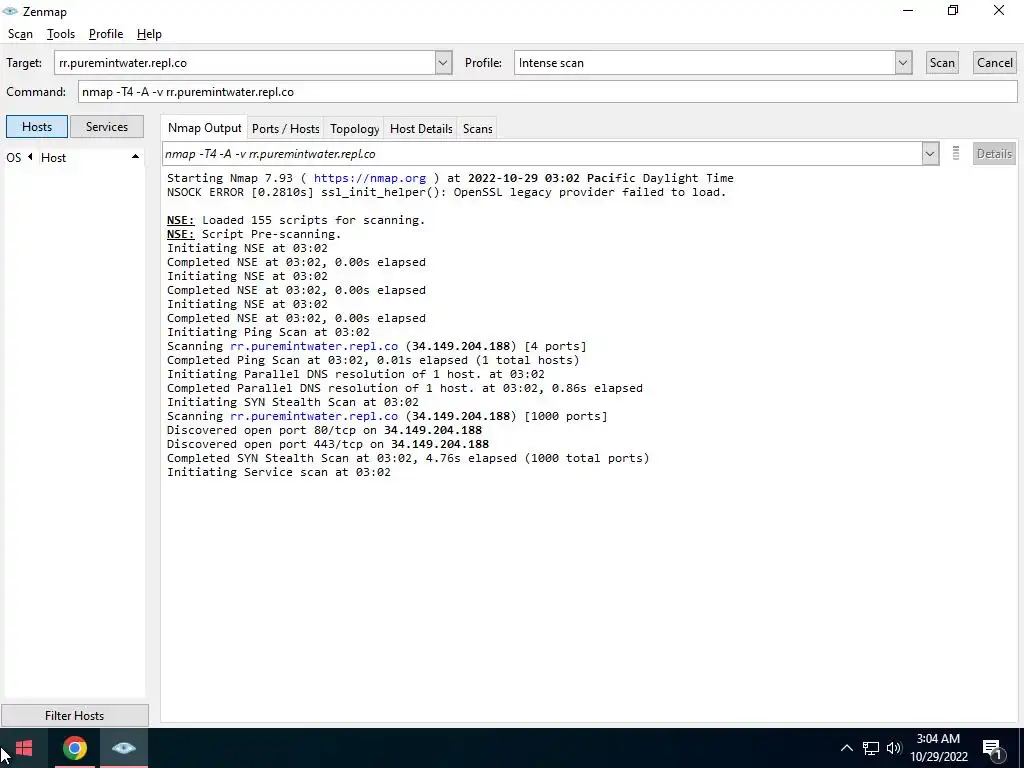Image resolution: width=1024 pixels, height=768 pixels.
Task: Switch to the Topology tab
Action: [x=354, y=129]
